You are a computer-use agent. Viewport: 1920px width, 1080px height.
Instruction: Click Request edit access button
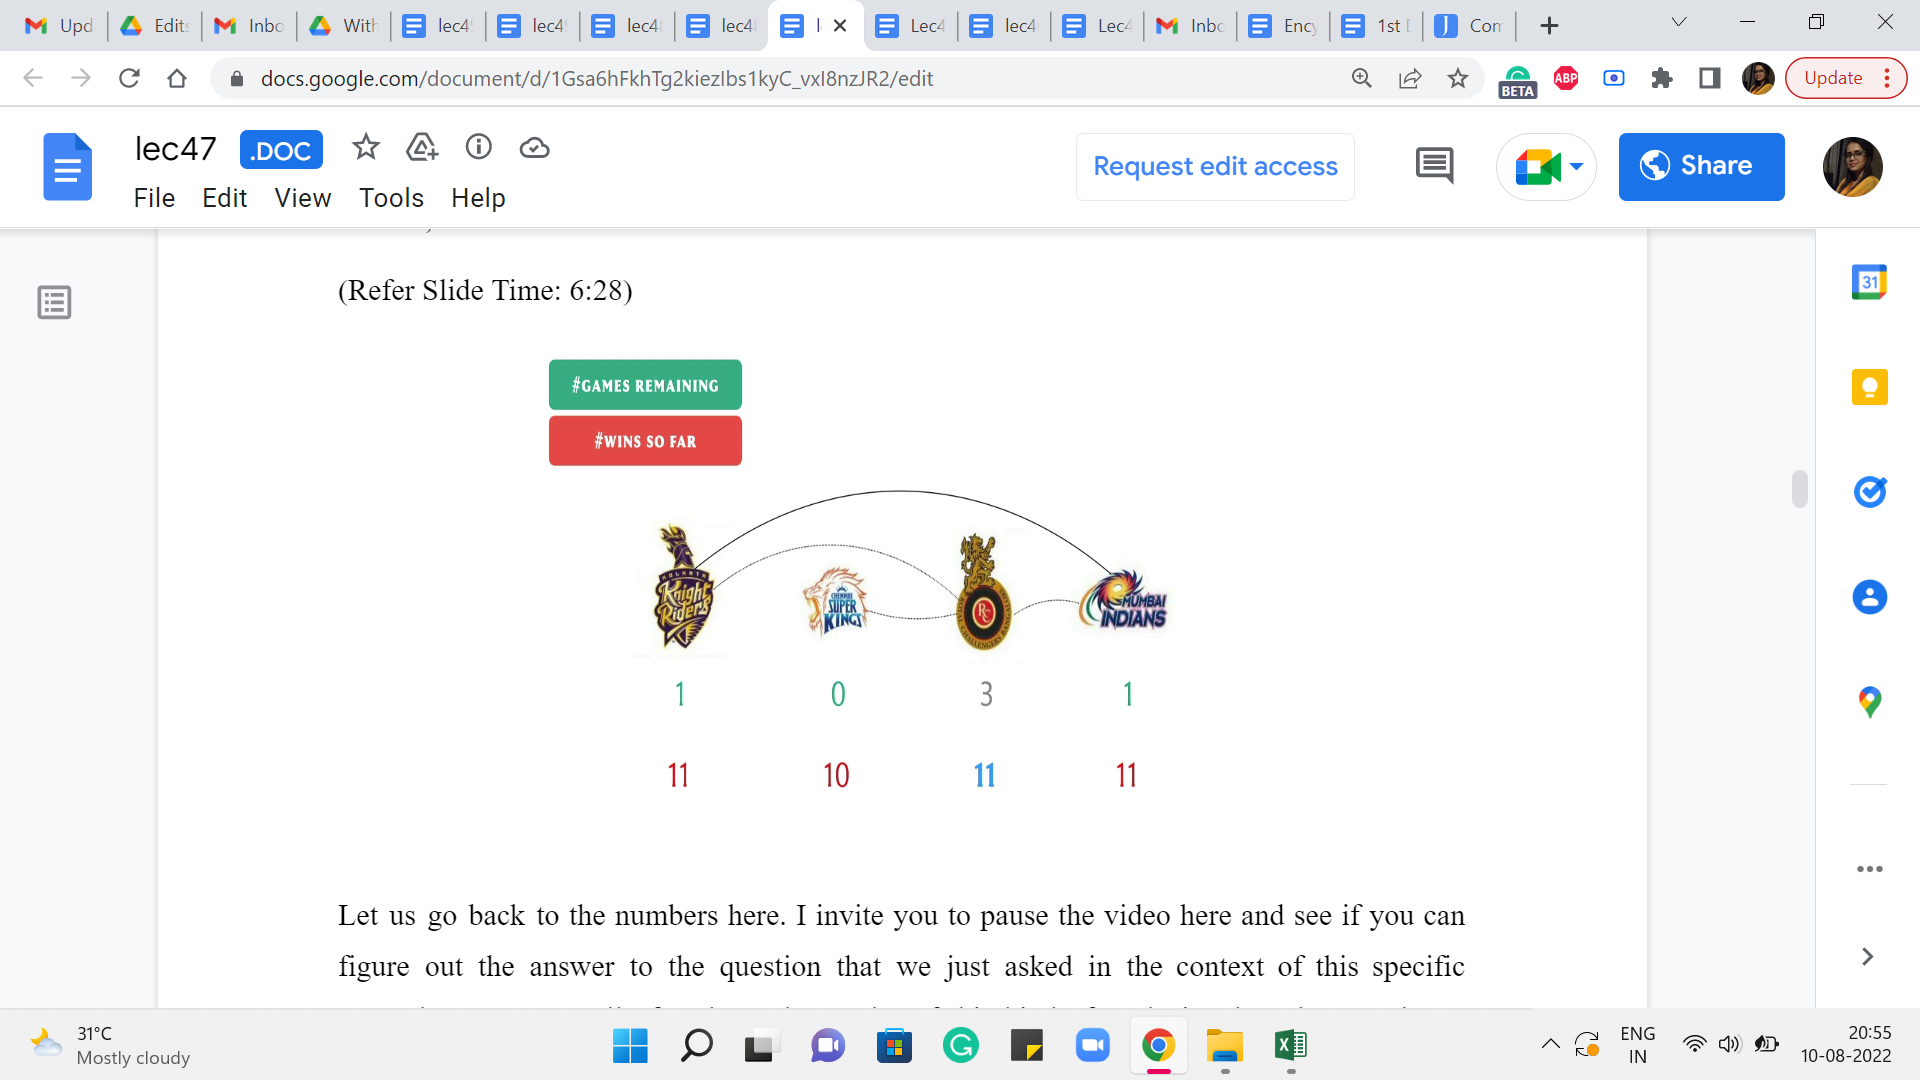(1215, 166)
